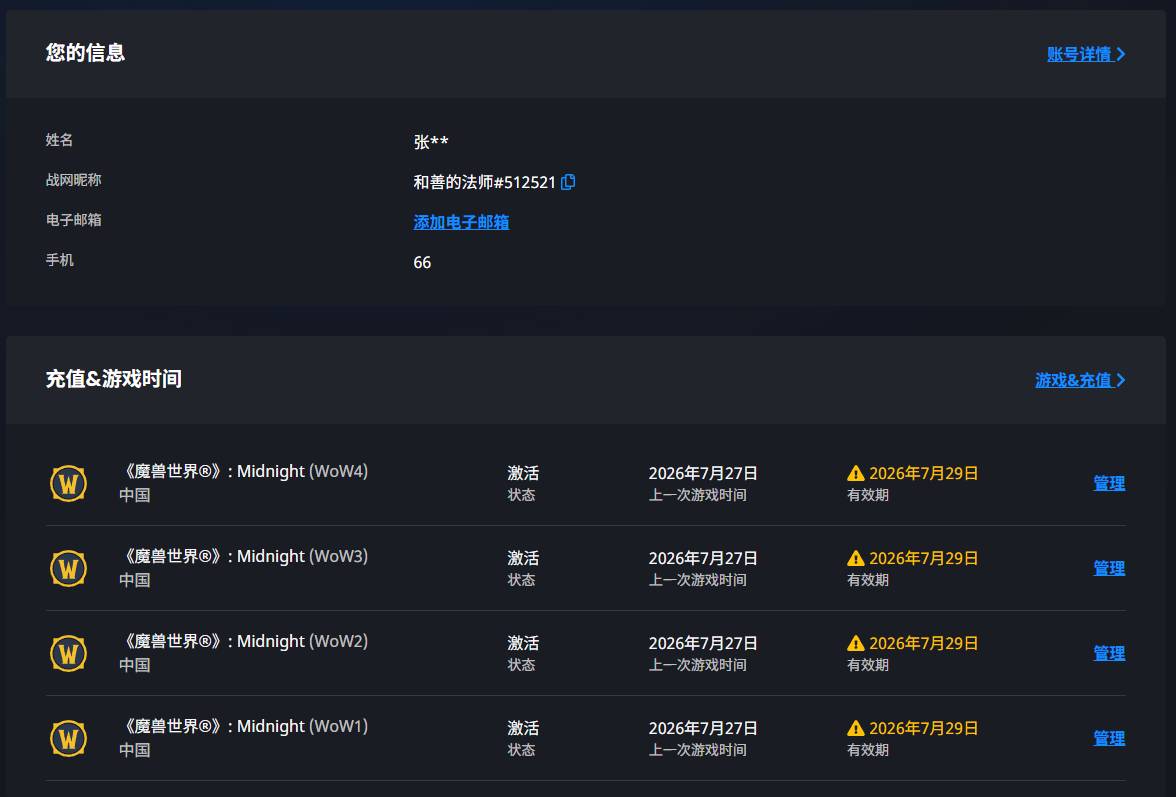Click the WoW2 last played date 2026年7月27日
This screenshot has width=1176, height=797.
pos(703,643)
